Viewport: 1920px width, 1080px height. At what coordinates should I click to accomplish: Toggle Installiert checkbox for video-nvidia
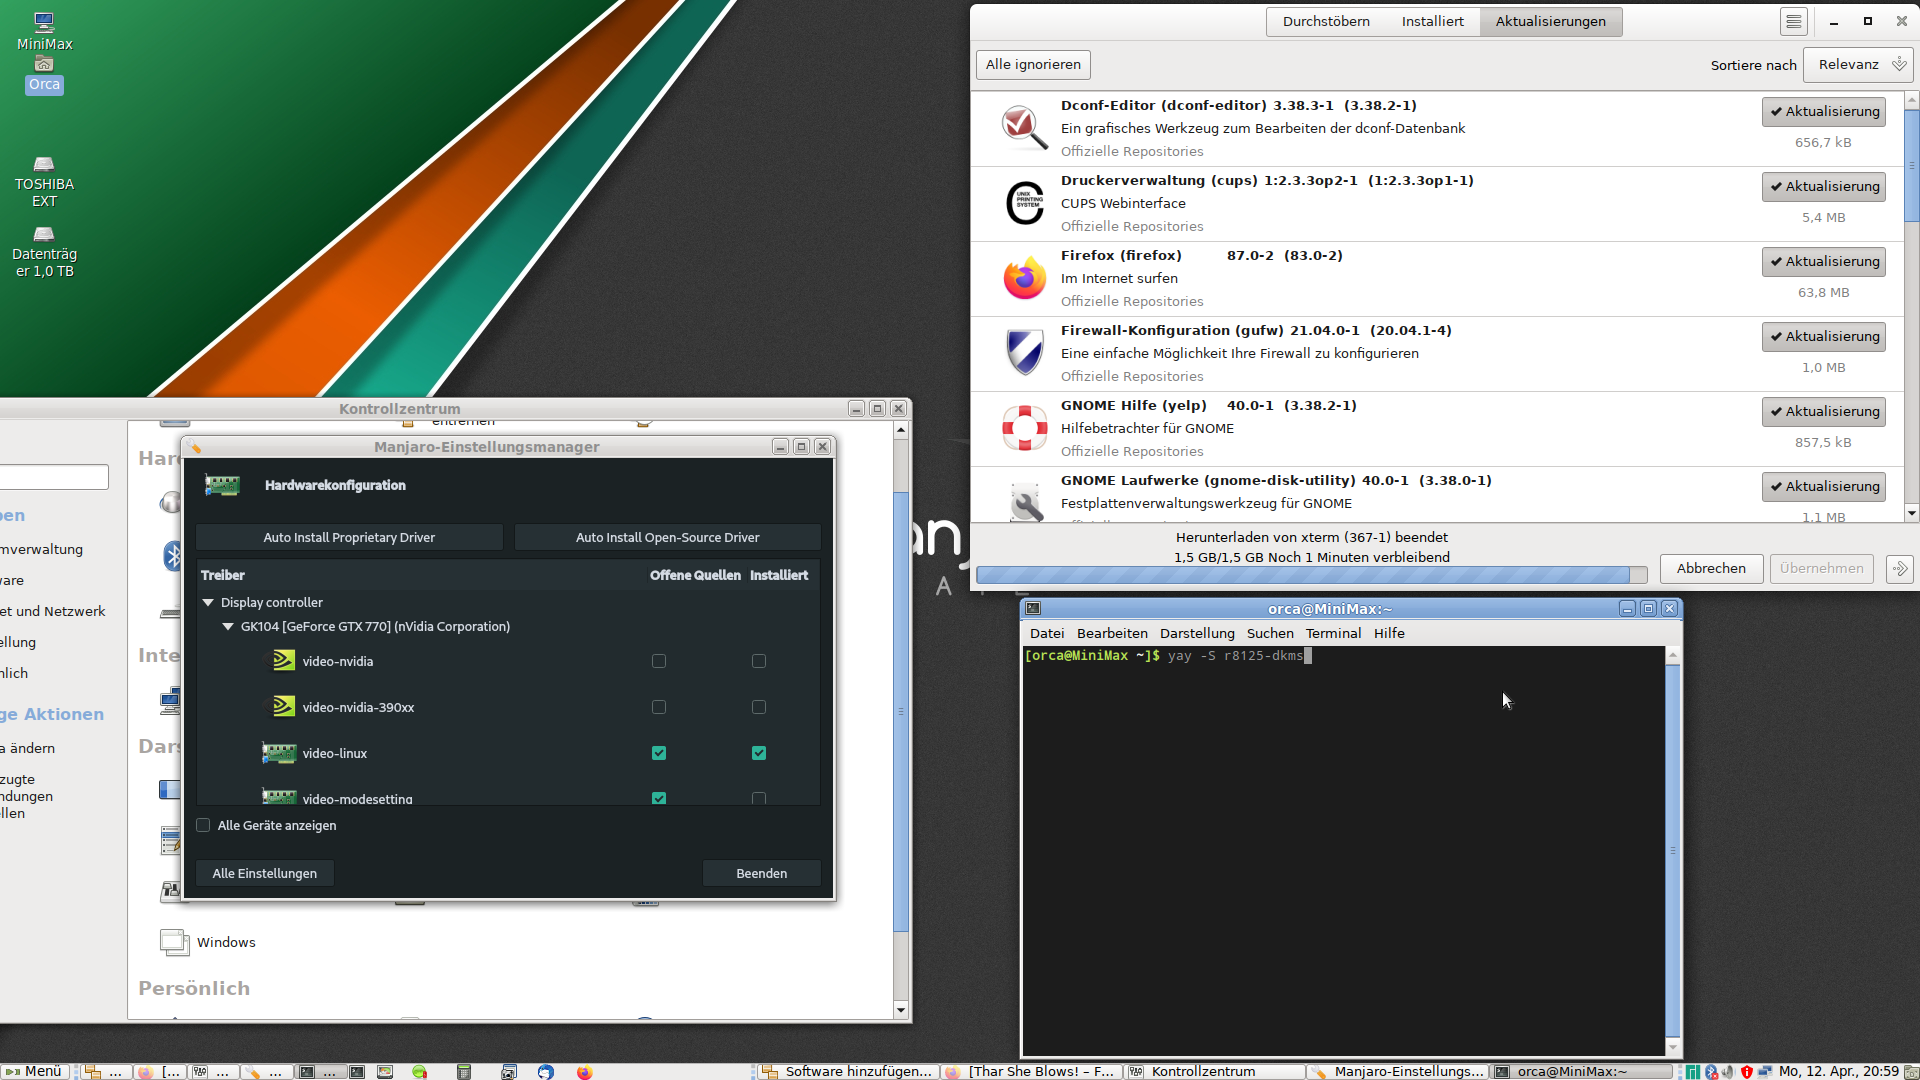click(759, 661)
